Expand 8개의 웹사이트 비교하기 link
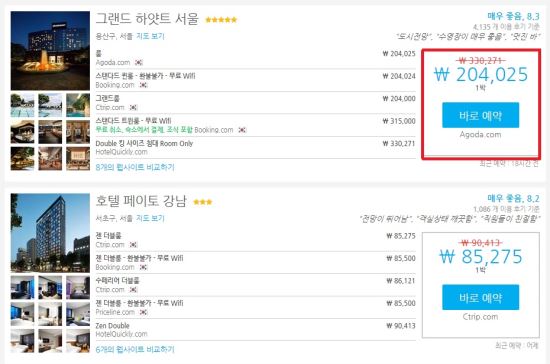 coord(135,167)
